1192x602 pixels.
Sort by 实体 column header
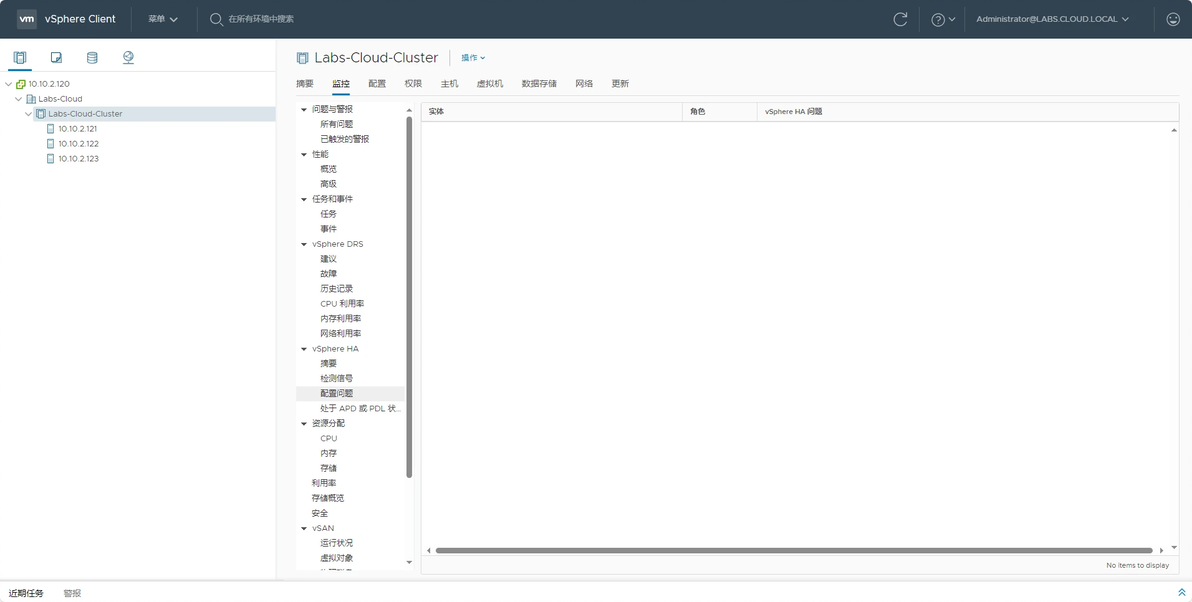(552, 112)
